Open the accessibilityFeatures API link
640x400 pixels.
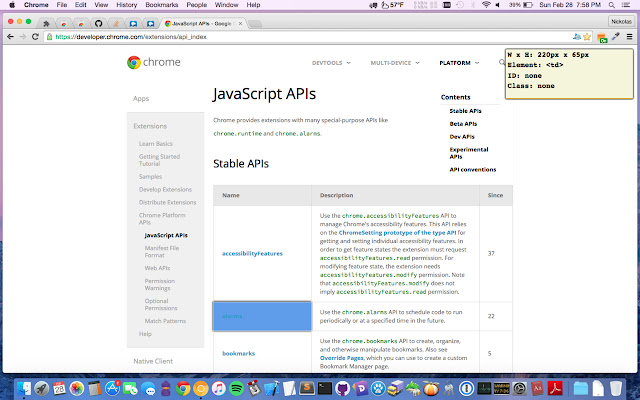[252, 253]
